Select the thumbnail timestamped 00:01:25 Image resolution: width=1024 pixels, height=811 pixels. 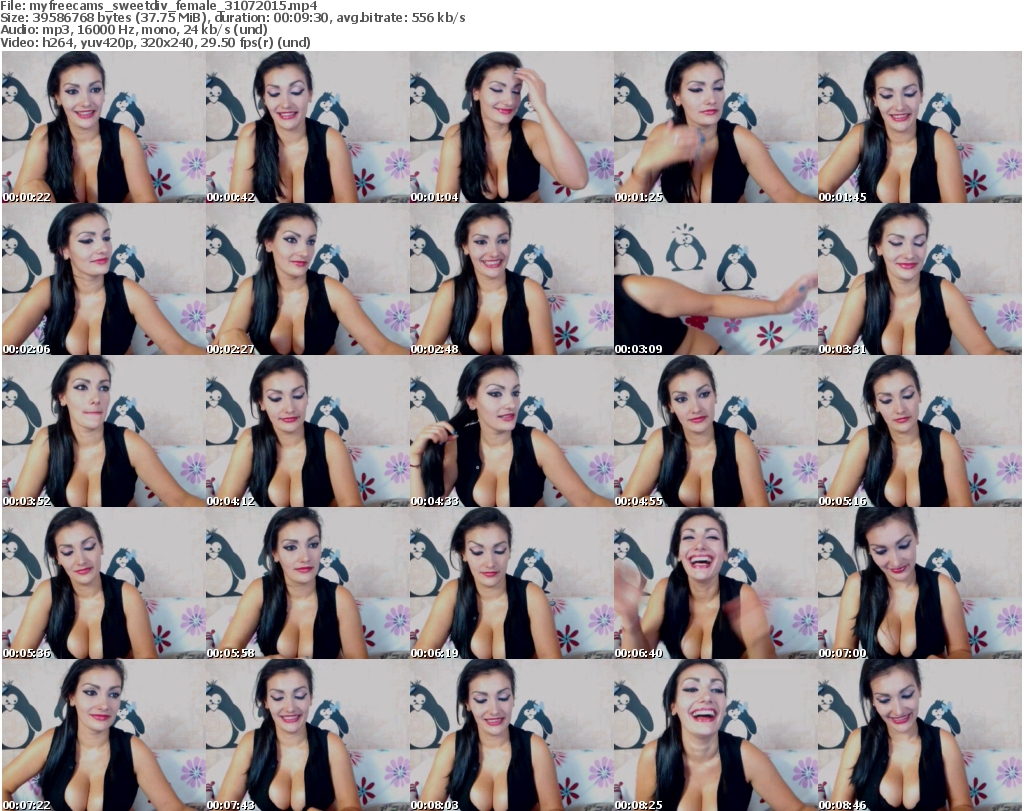tap(715, 127)
